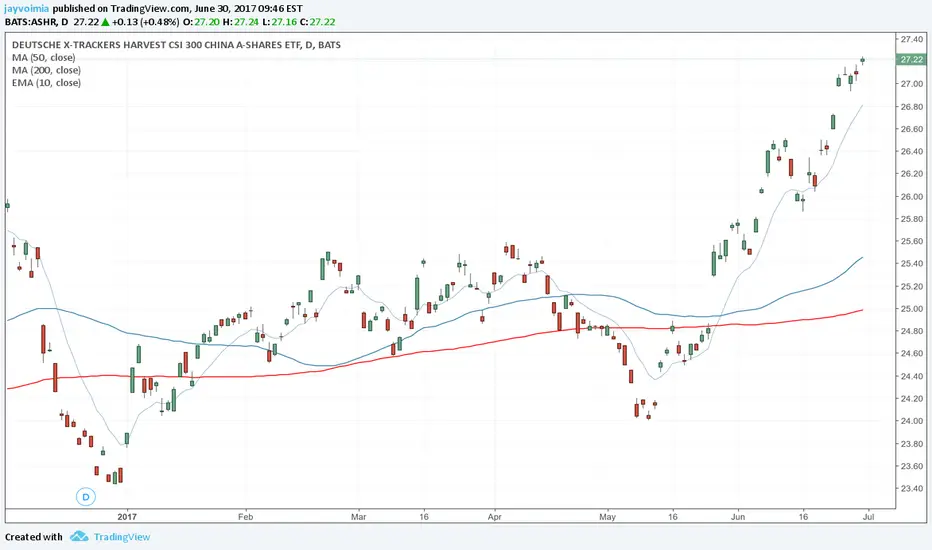Click the green up-arrow change indicator
Image resolution: width=932 pixels, height=550 pixels.
point(105,22)
